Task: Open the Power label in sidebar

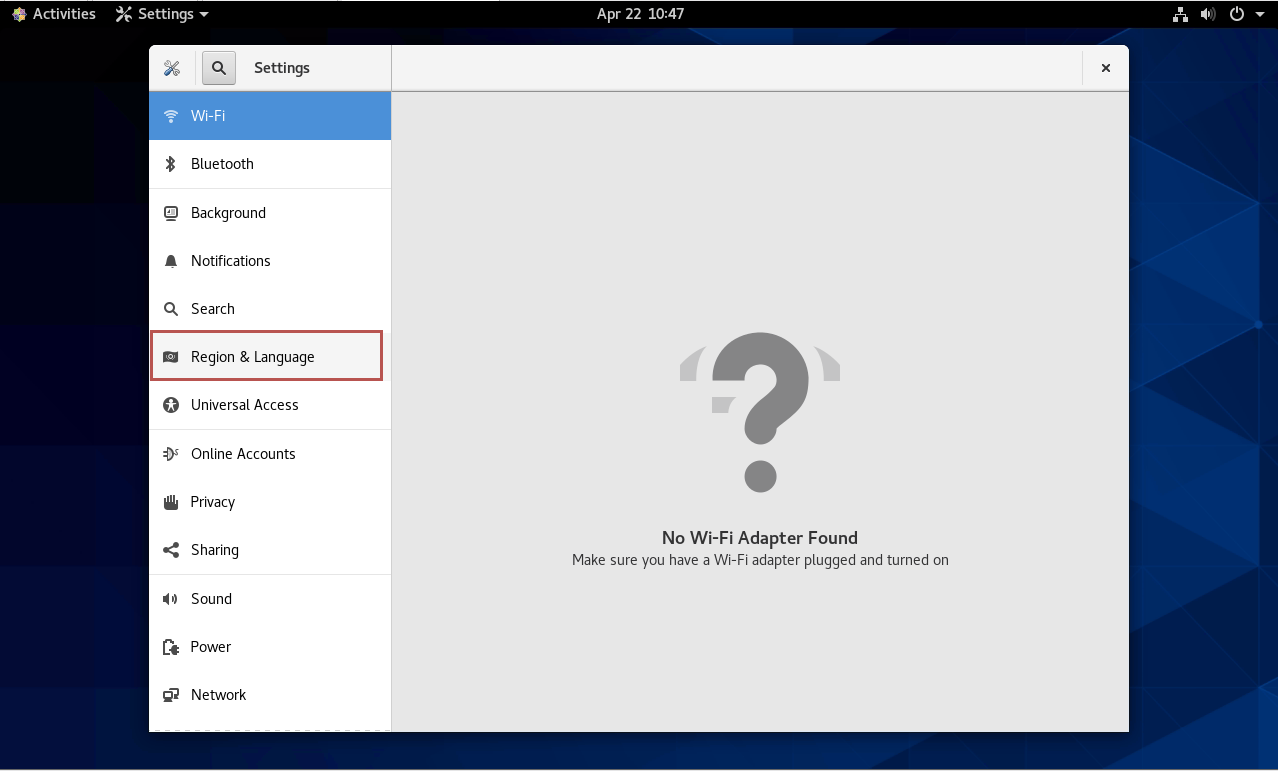Action: pos(211,647)
